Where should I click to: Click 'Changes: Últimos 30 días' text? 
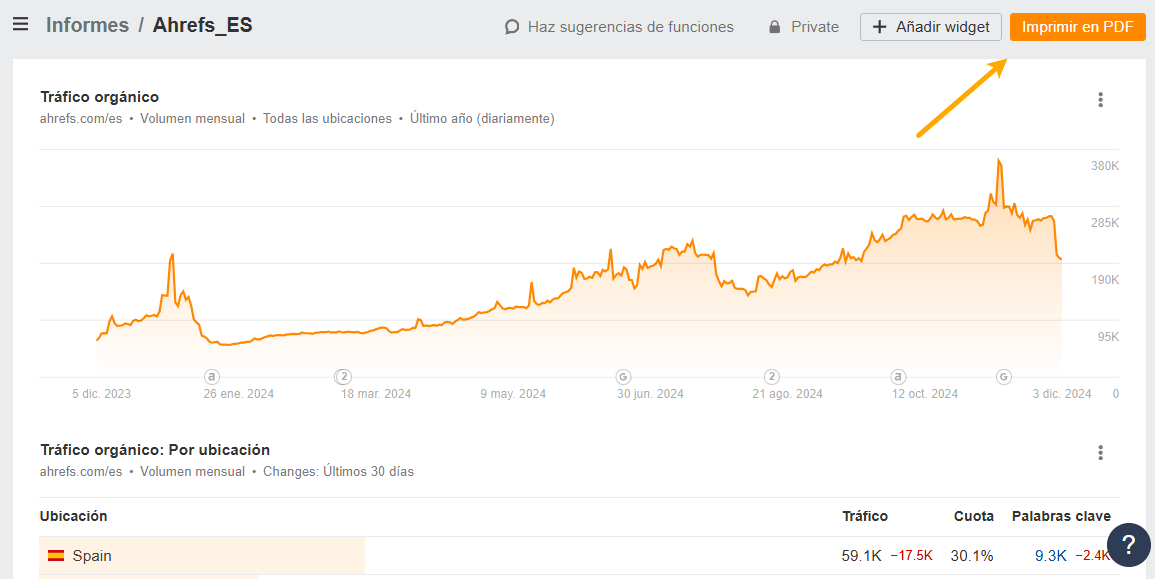pyautogui.click(x=338, y=471)
